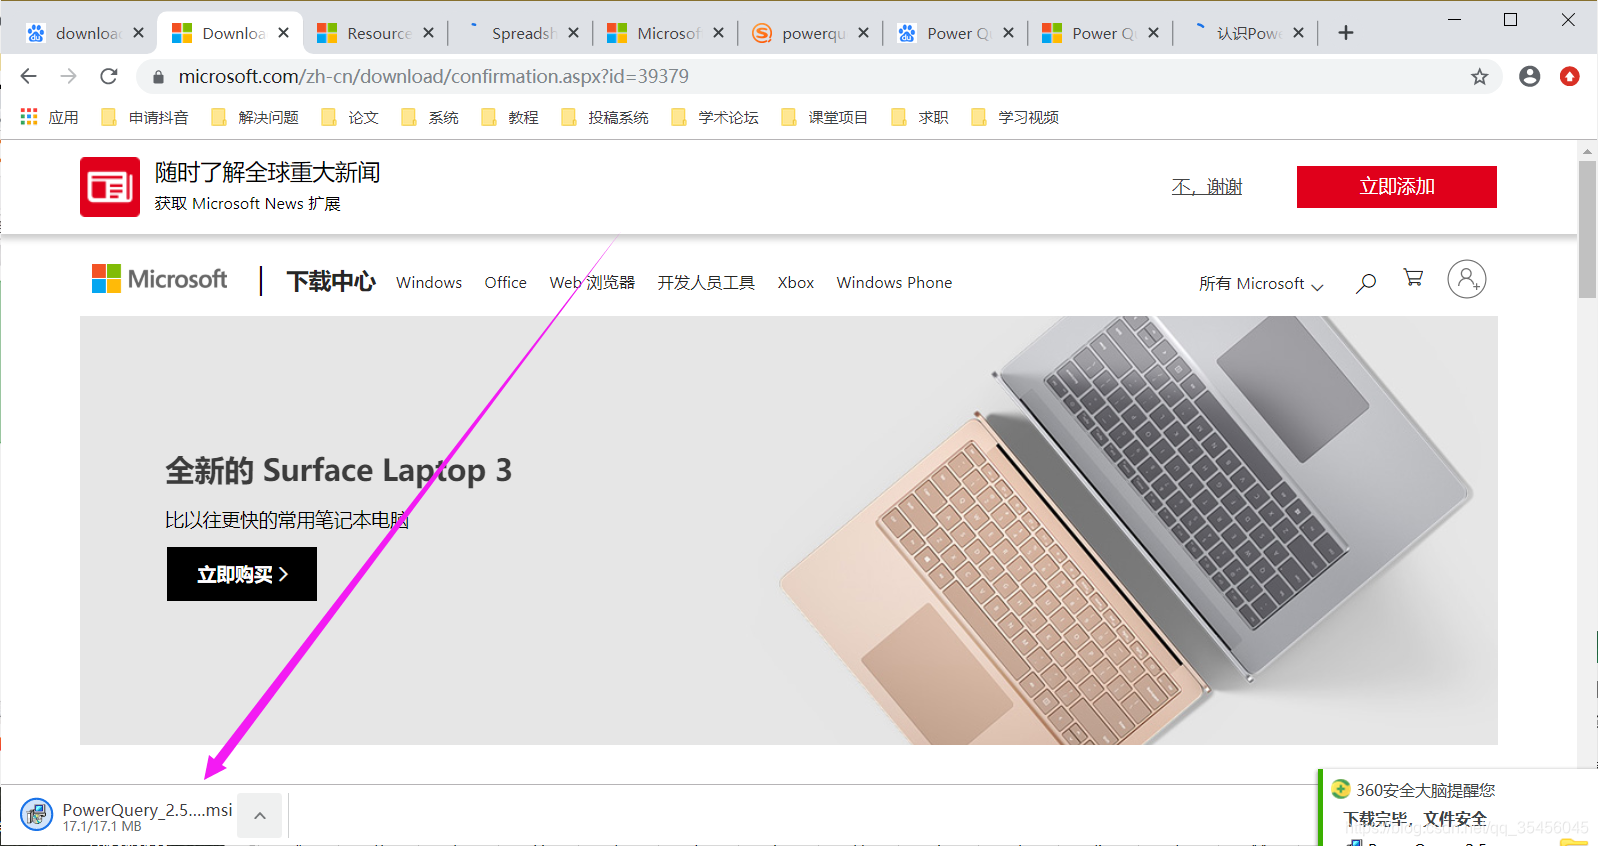Bookmark this page with the star icon
The height and width of the screenshot is (846, 1598).
1480,77
